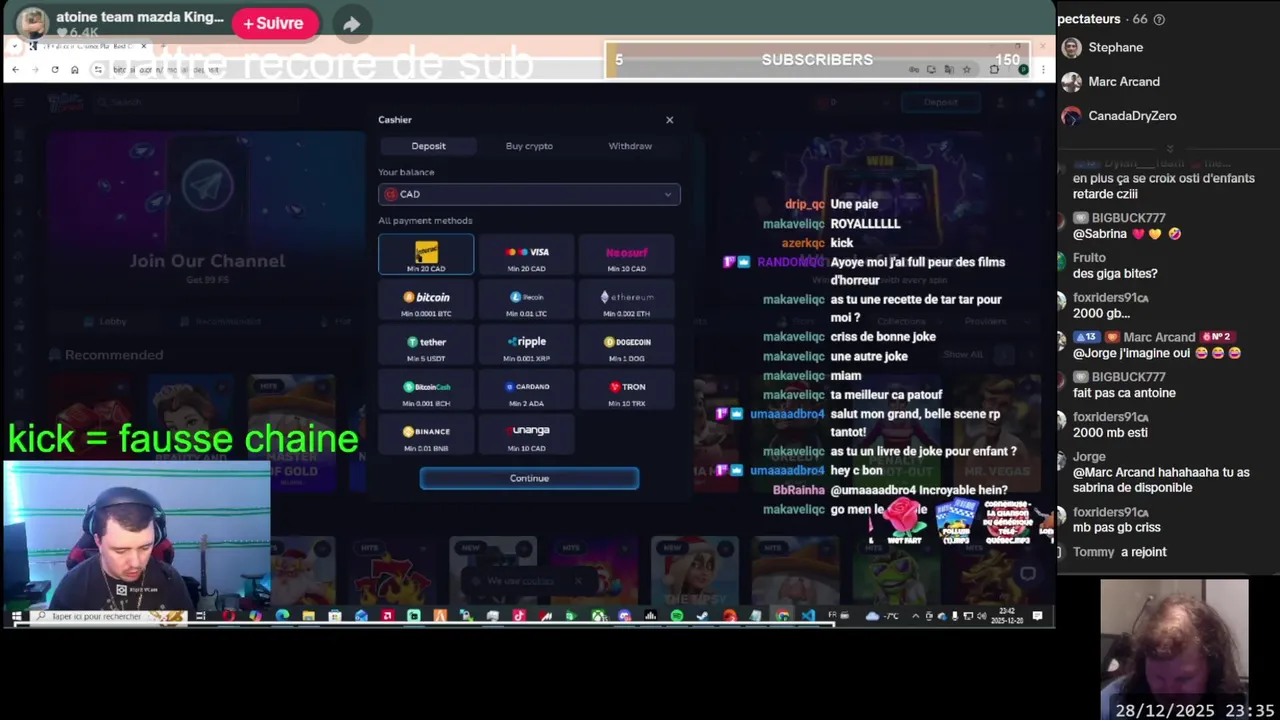Screen dimensions: 1280x720
Task: Select Neosurf payment method
Action: pyautogui.click(x=626, y=255)
